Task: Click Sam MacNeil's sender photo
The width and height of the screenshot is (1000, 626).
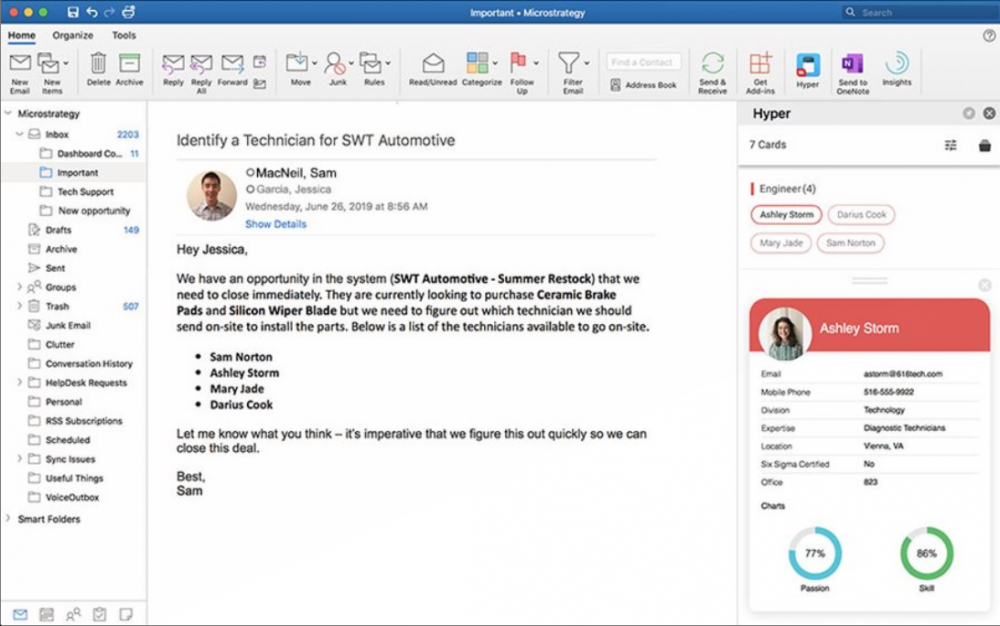Action: 211,196
